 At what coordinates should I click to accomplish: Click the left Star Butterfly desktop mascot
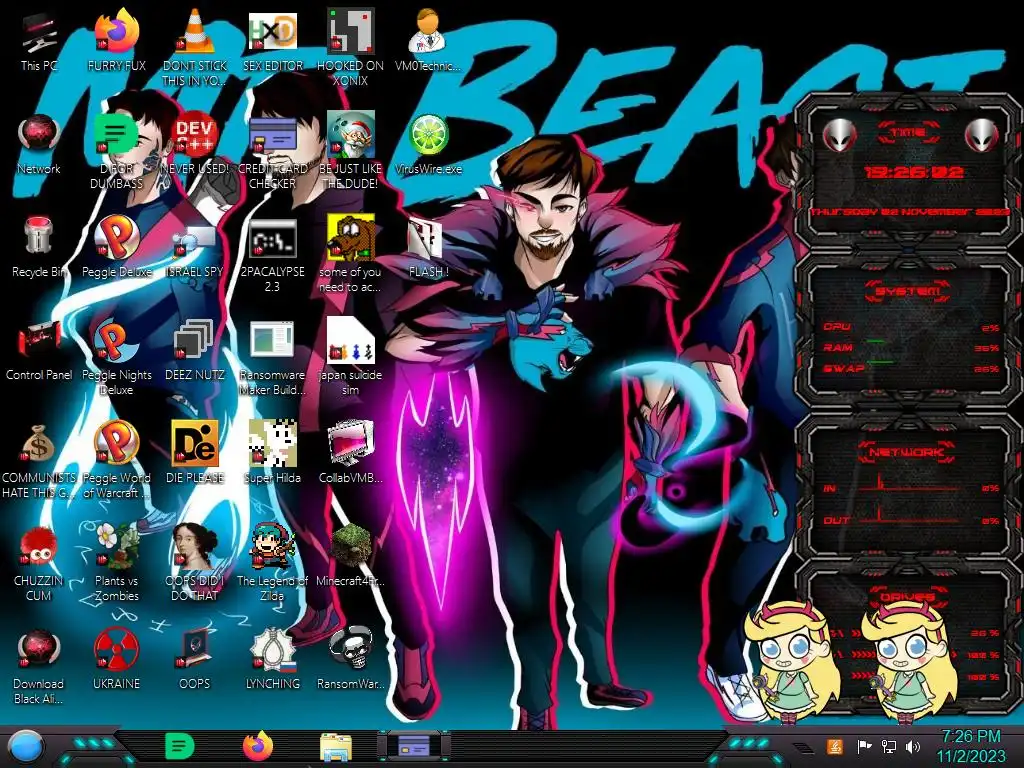click(x=792, y=662)
